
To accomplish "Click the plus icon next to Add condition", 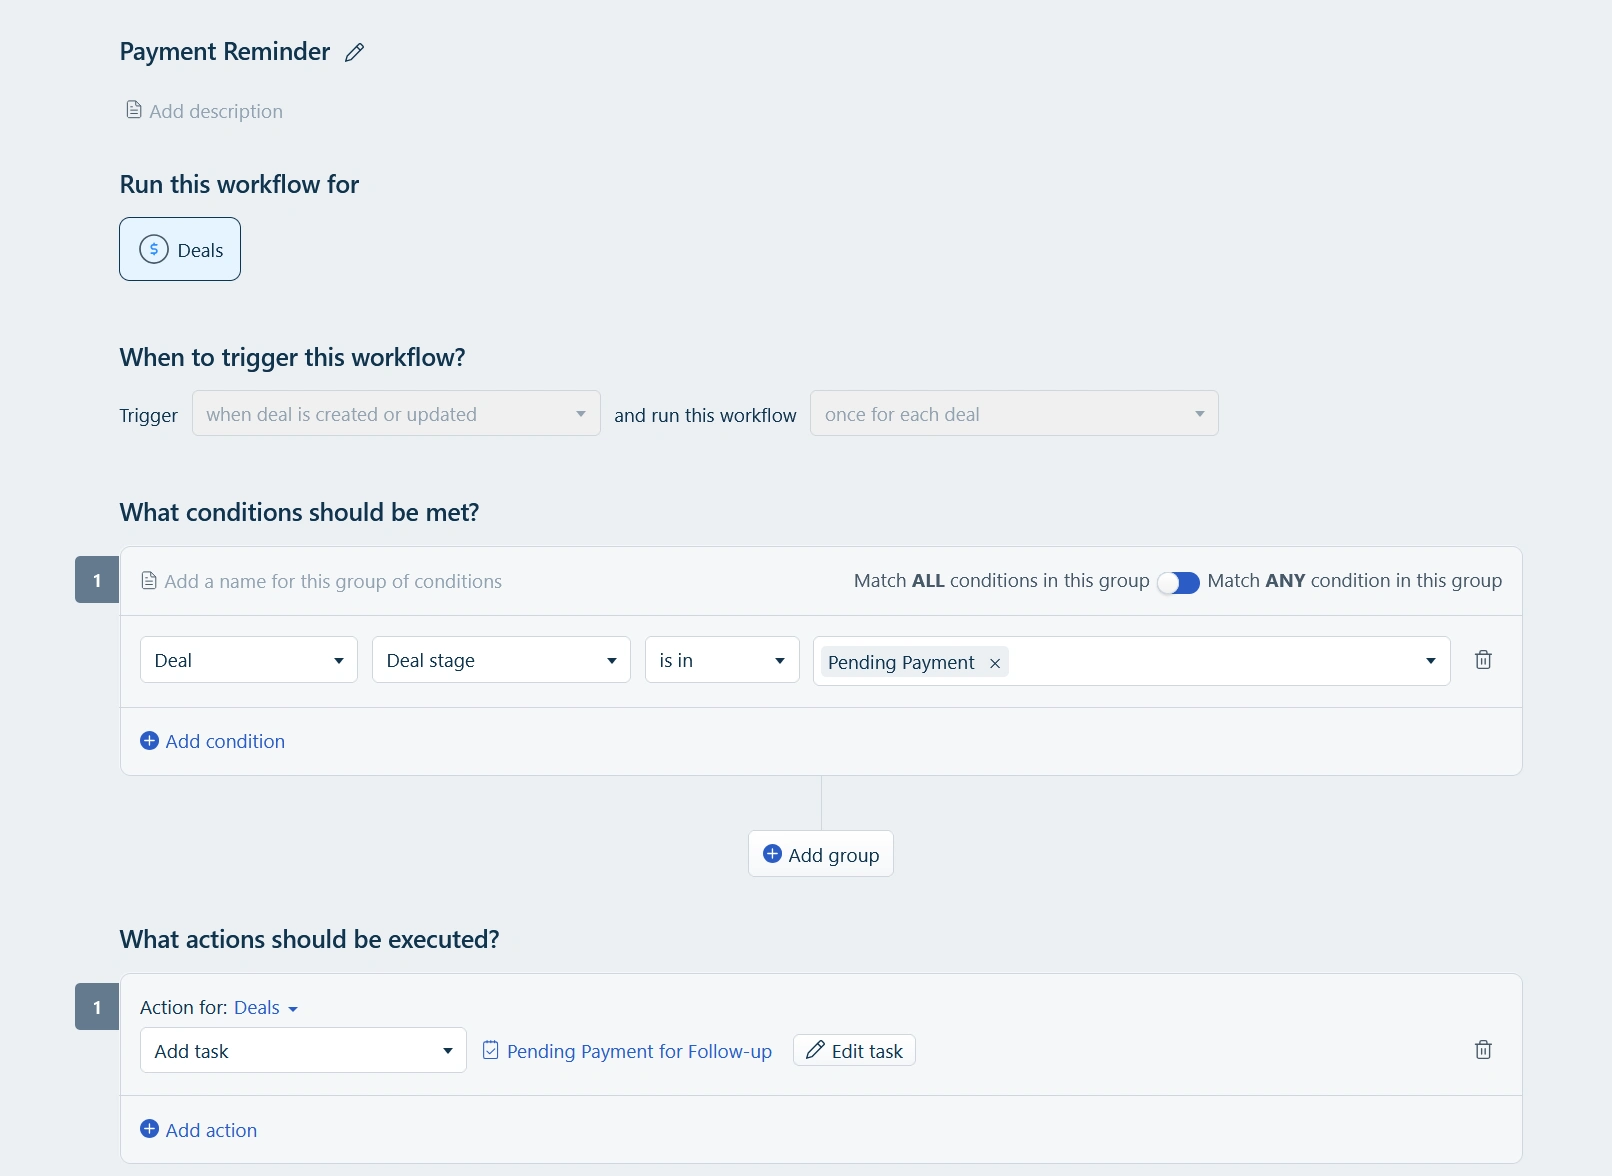I will click(149, 741).
